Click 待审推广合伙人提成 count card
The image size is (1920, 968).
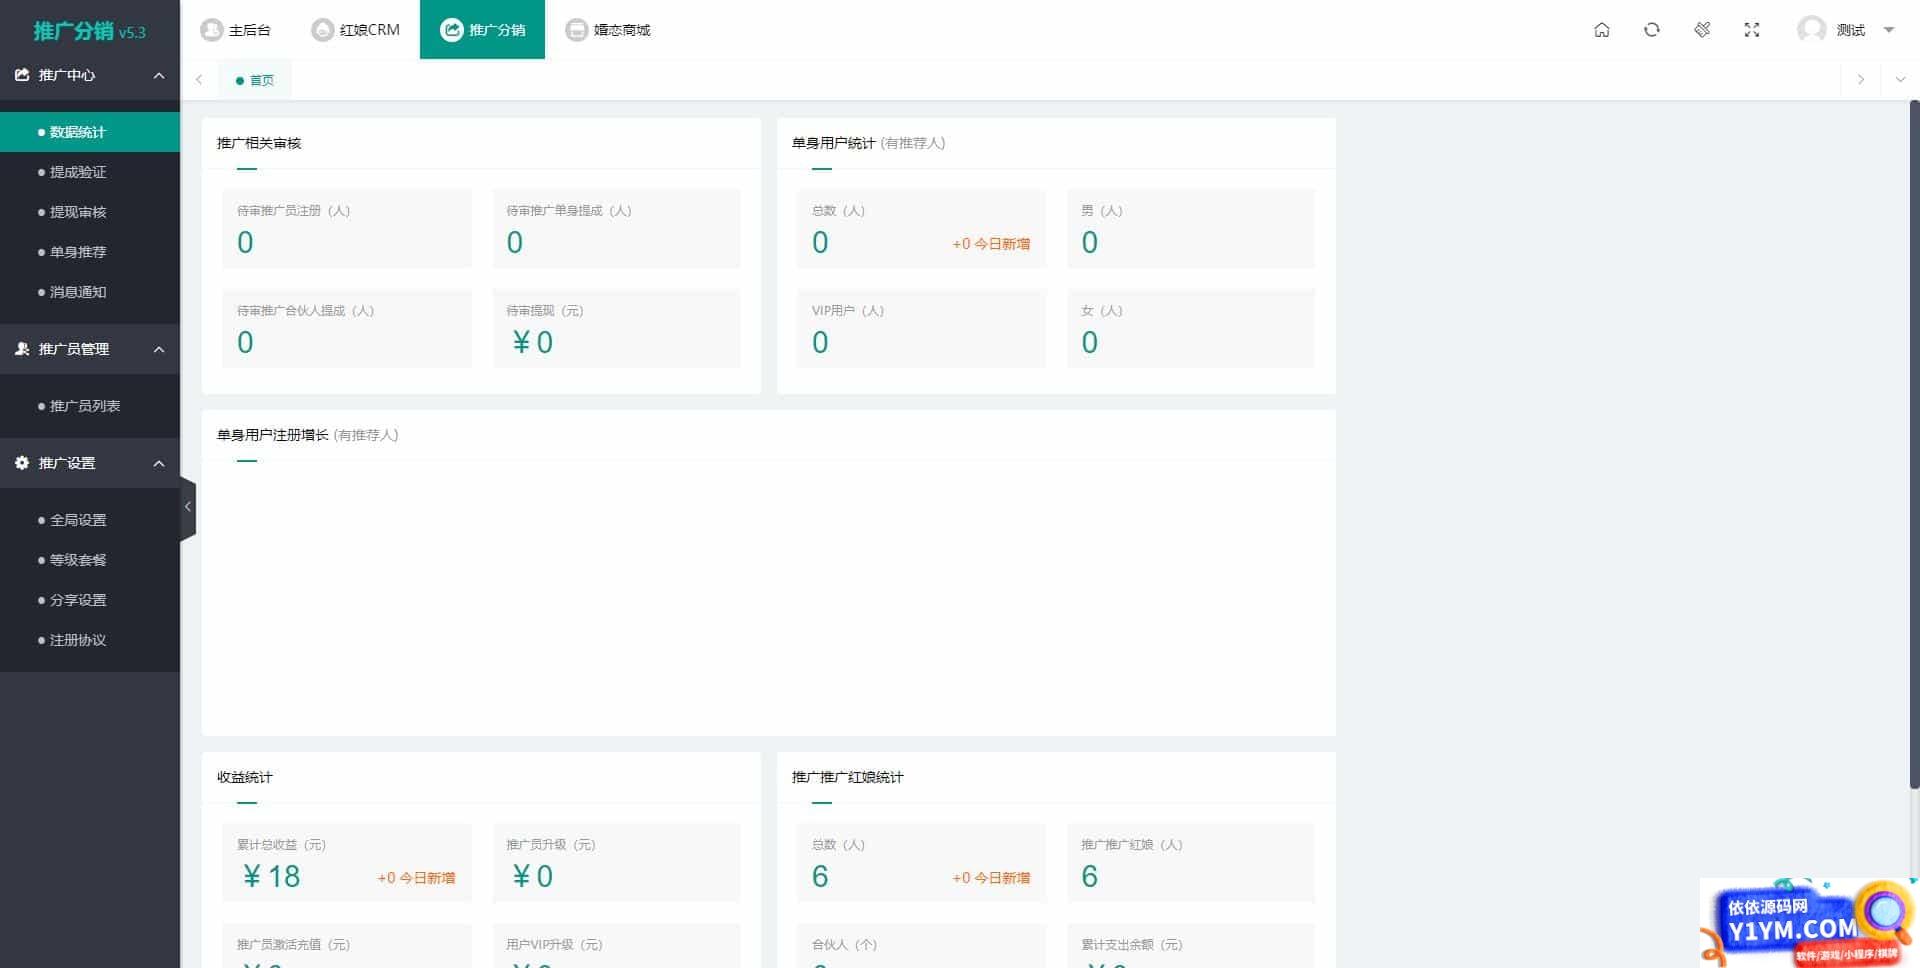346,328
